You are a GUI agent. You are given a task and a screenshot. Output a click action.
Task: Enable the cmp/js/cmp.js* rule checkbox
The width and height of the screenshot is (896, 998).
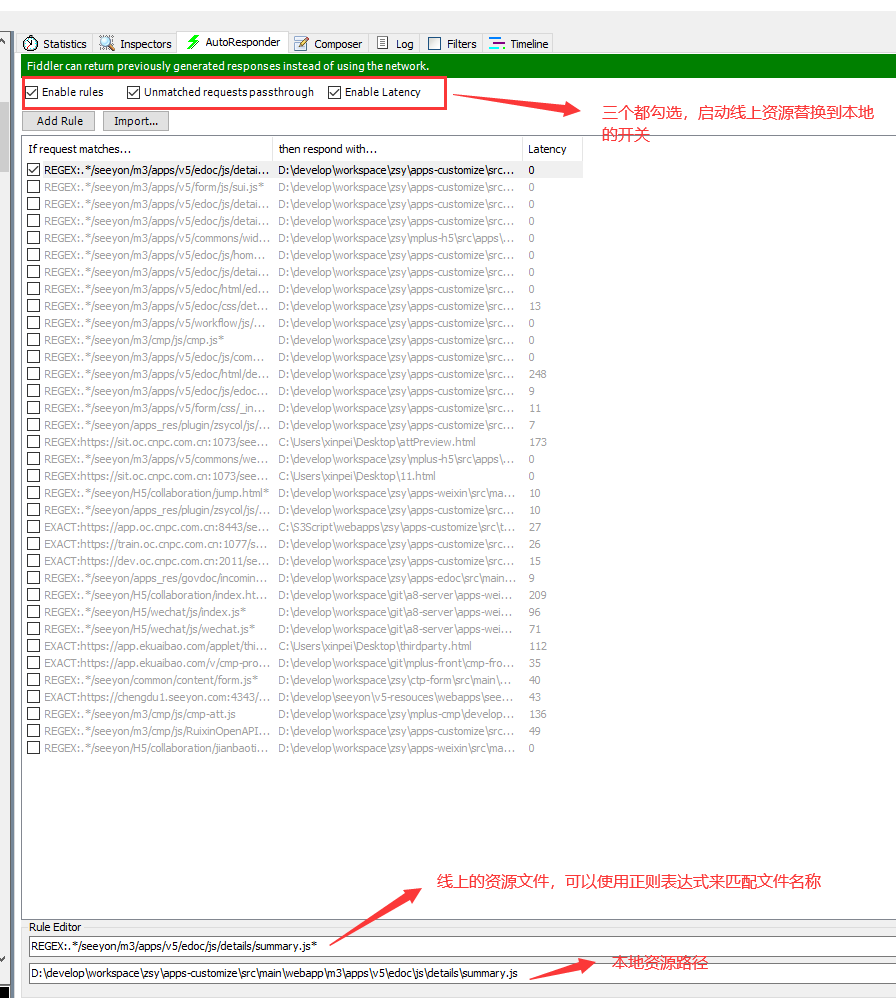tap(34, 340)
